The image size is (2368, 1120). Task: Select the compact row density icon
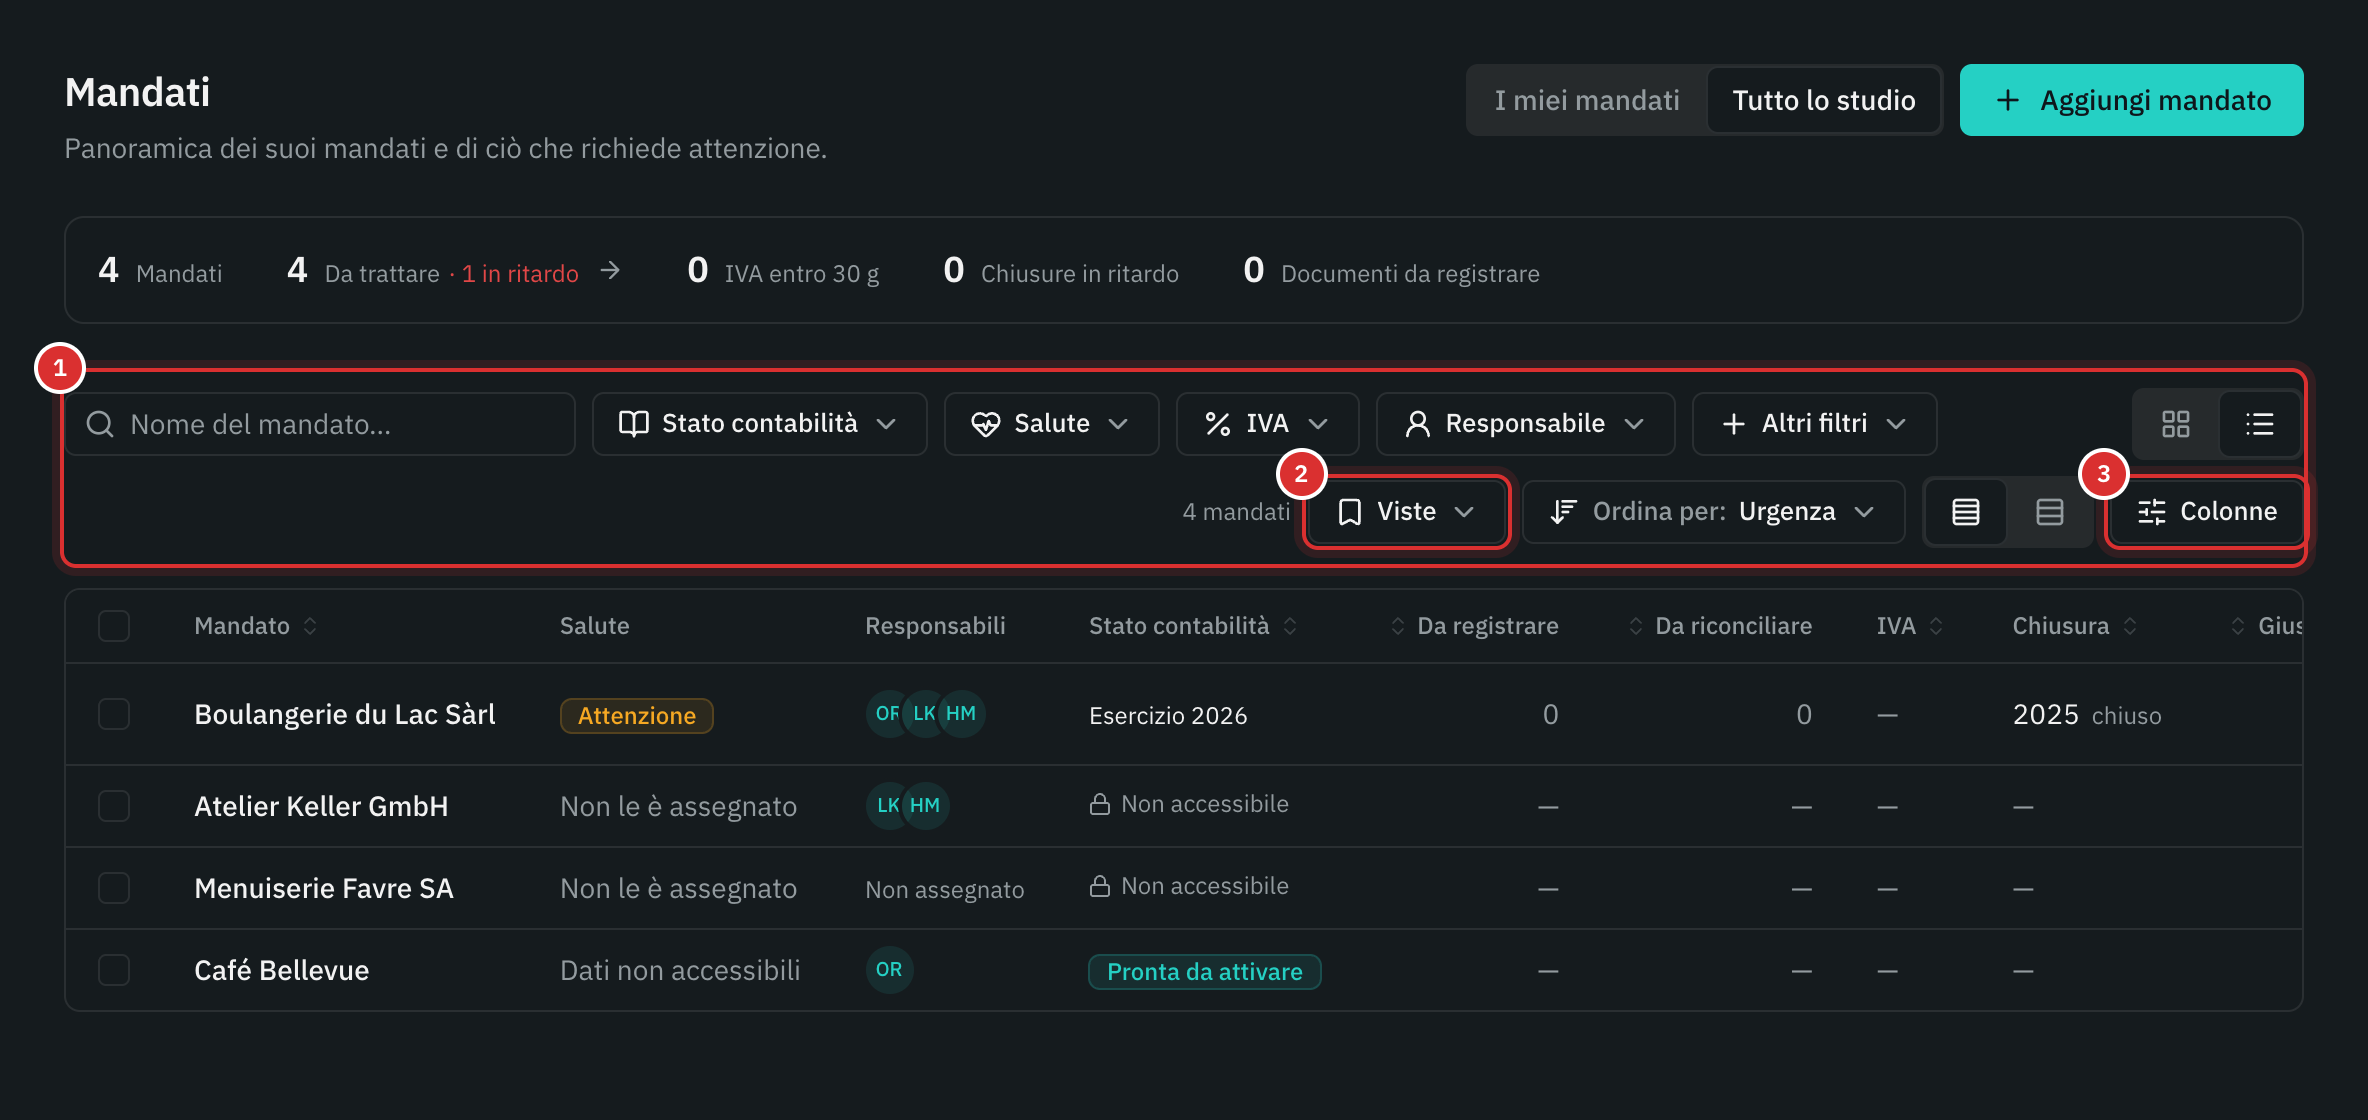(x=1965, y=512)
